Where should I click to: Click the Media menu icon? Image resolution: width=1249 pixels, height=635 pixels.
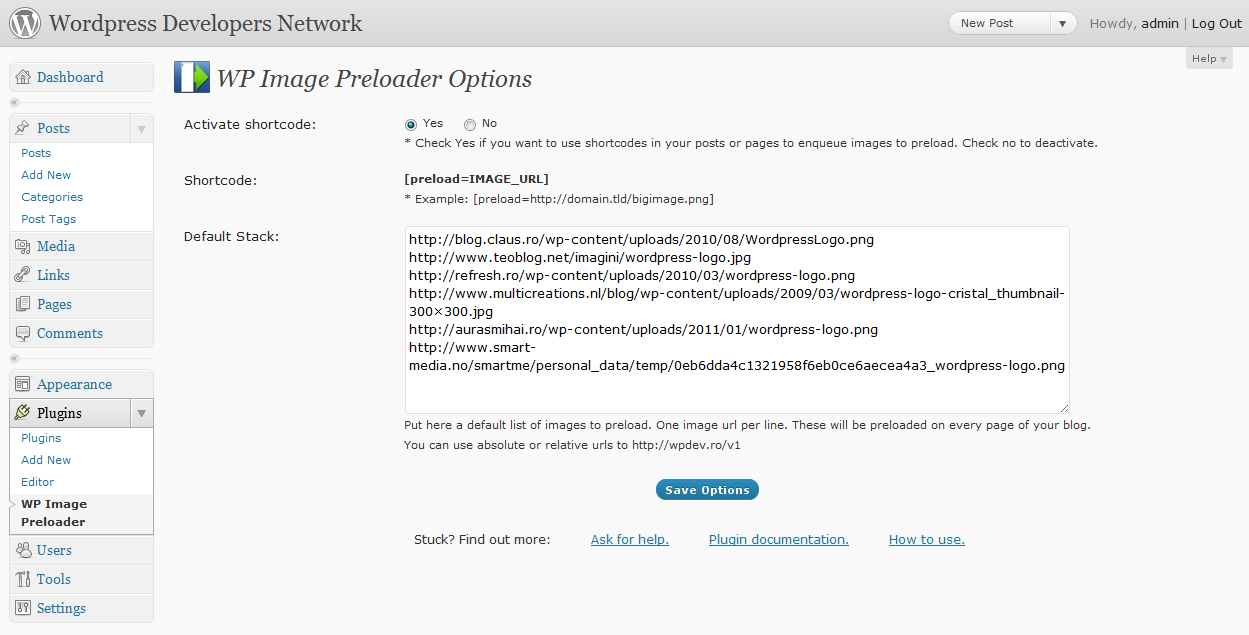click(23, 246)
